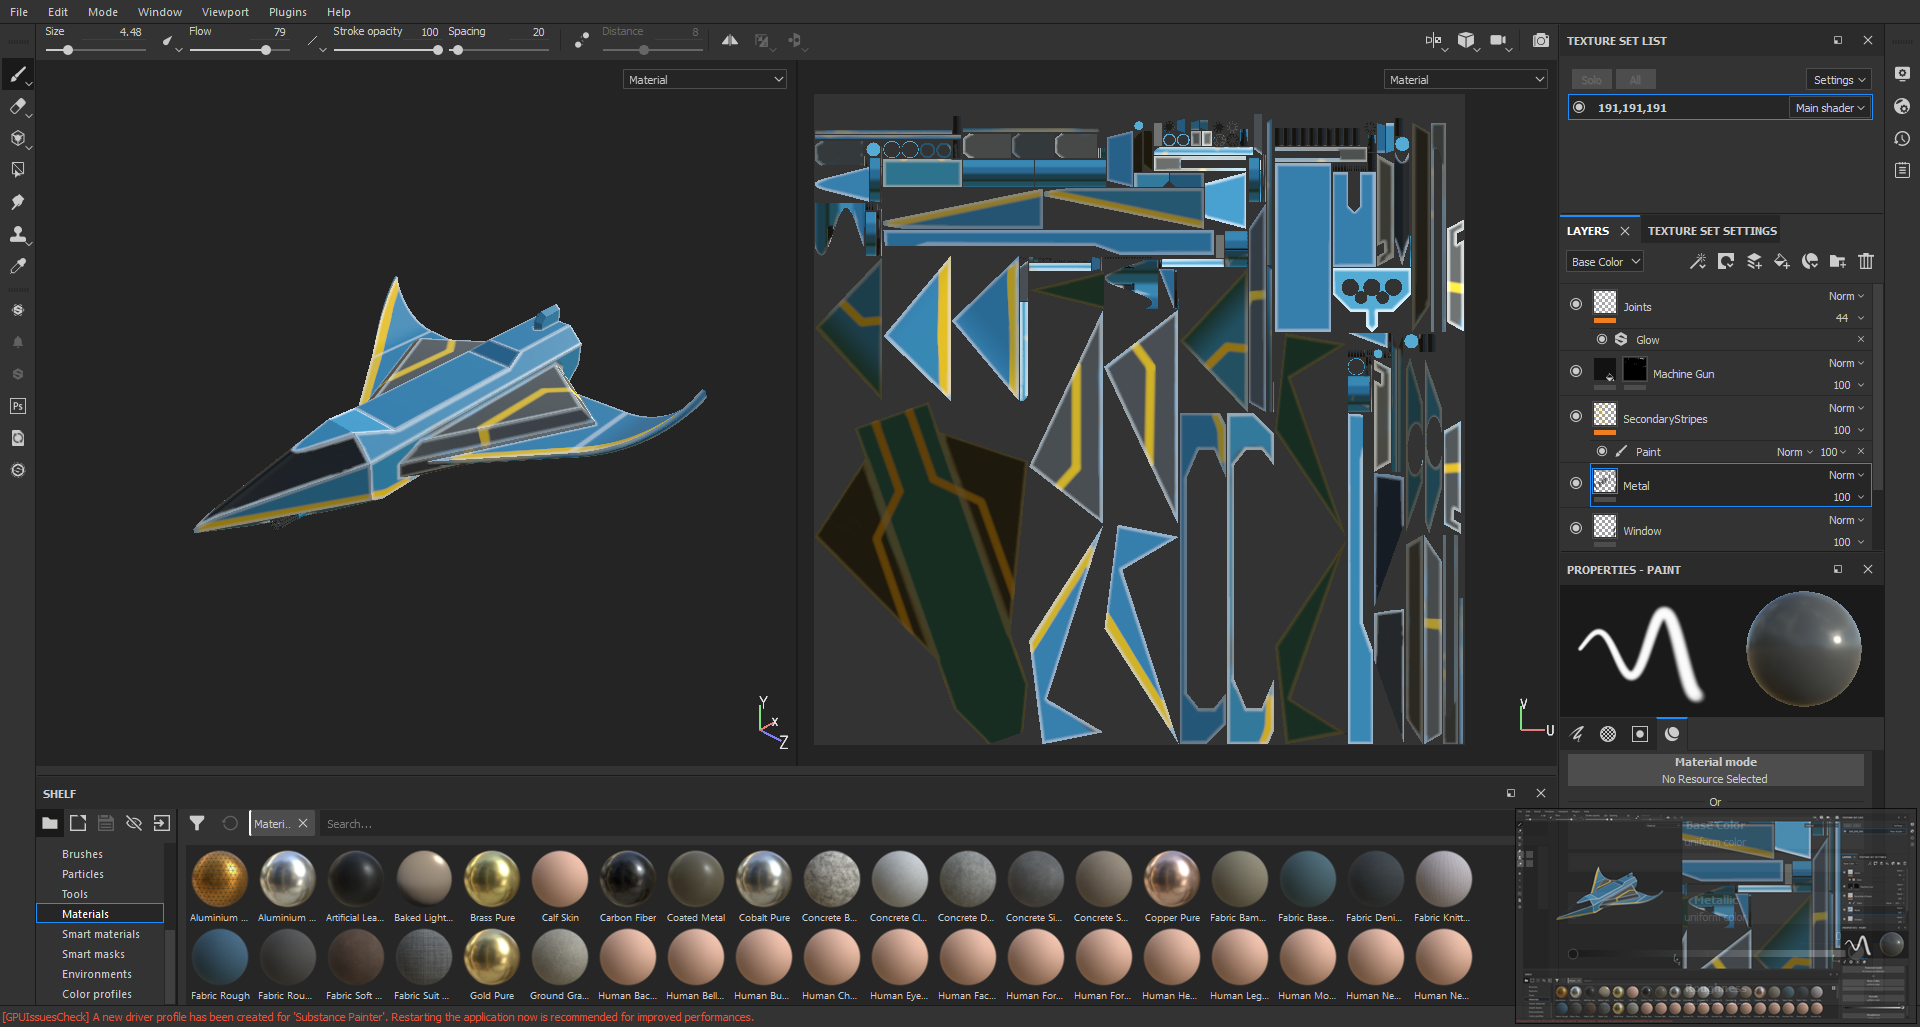Add a mask to the layer

pyautogui.click(x=1726, y=261)
